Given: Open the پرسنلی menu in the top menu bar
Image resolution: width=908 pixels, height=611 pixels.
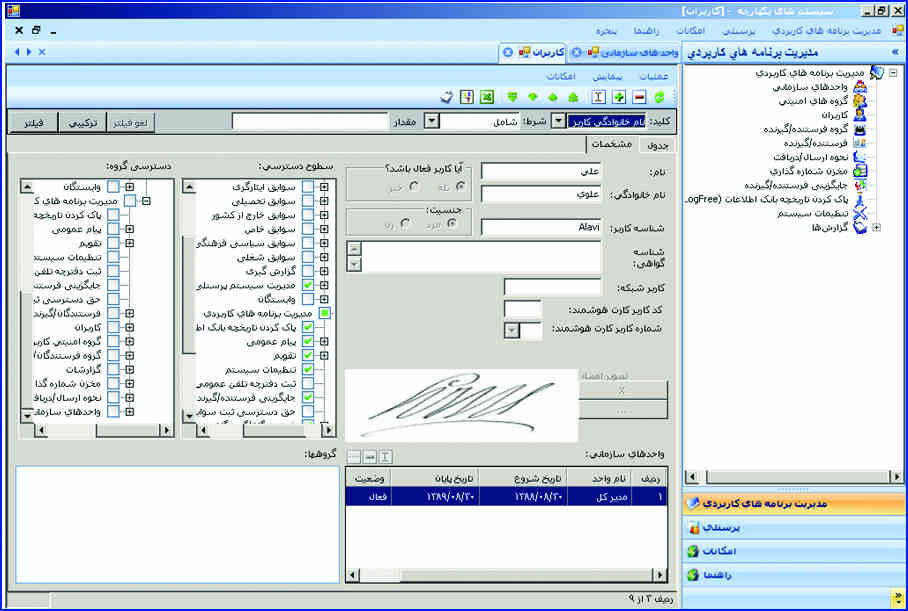Looking at the screenshot, I should (x=739, y=31).
